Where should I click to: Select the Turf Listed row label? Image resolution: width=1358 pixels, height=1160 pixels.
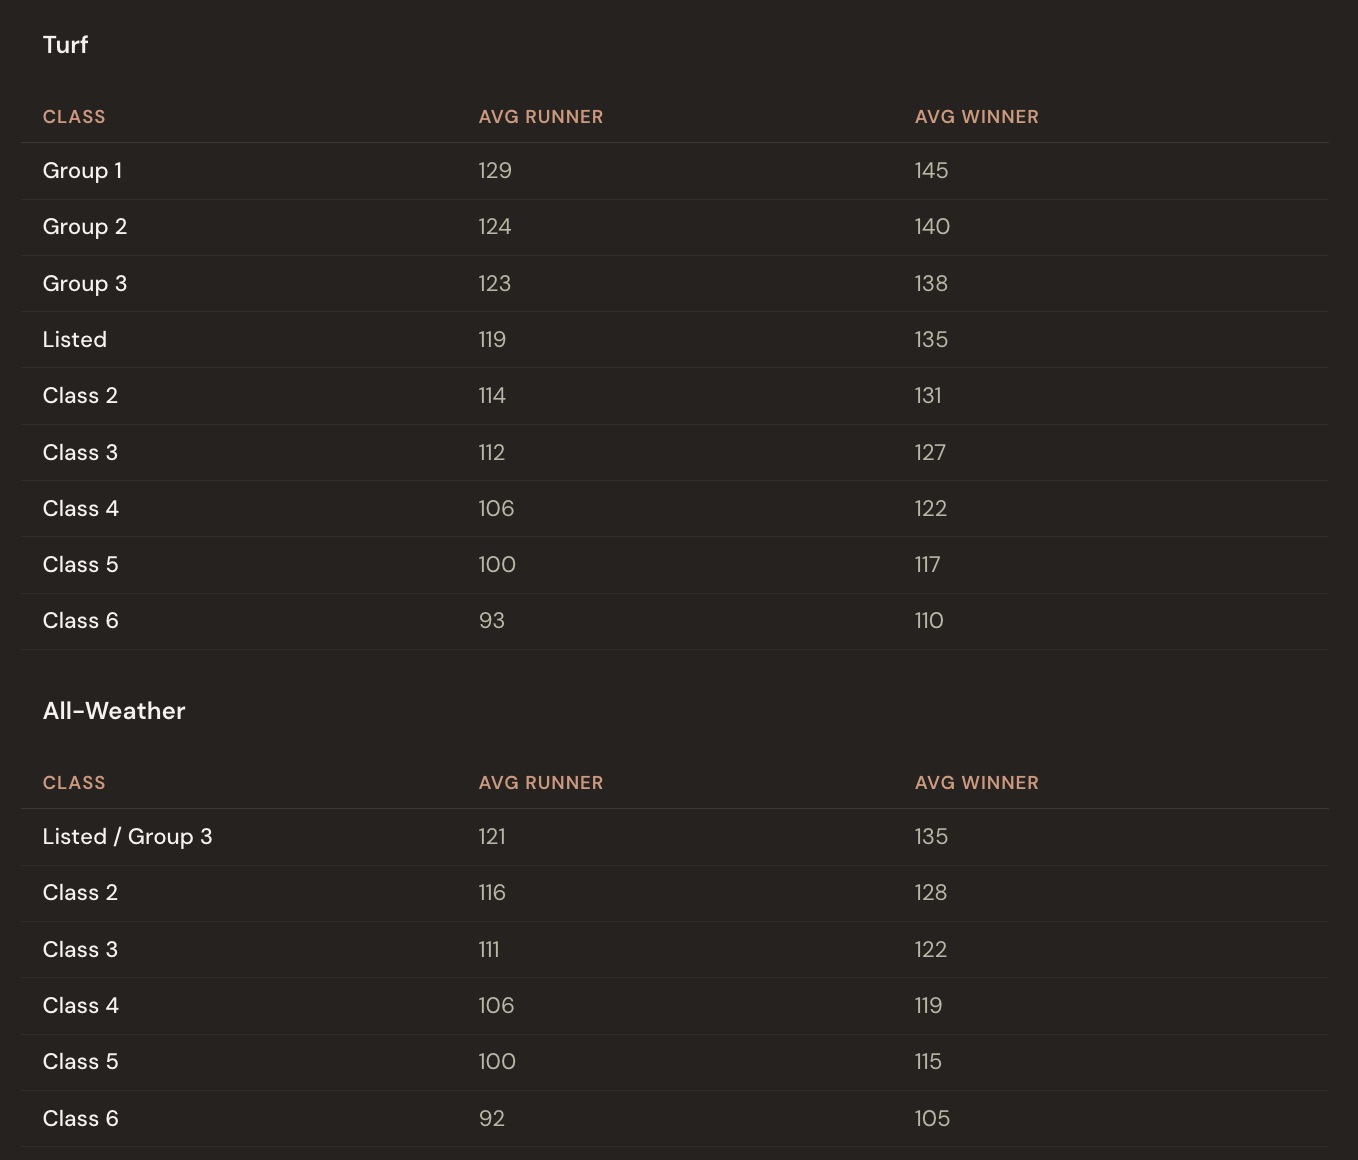75,340
